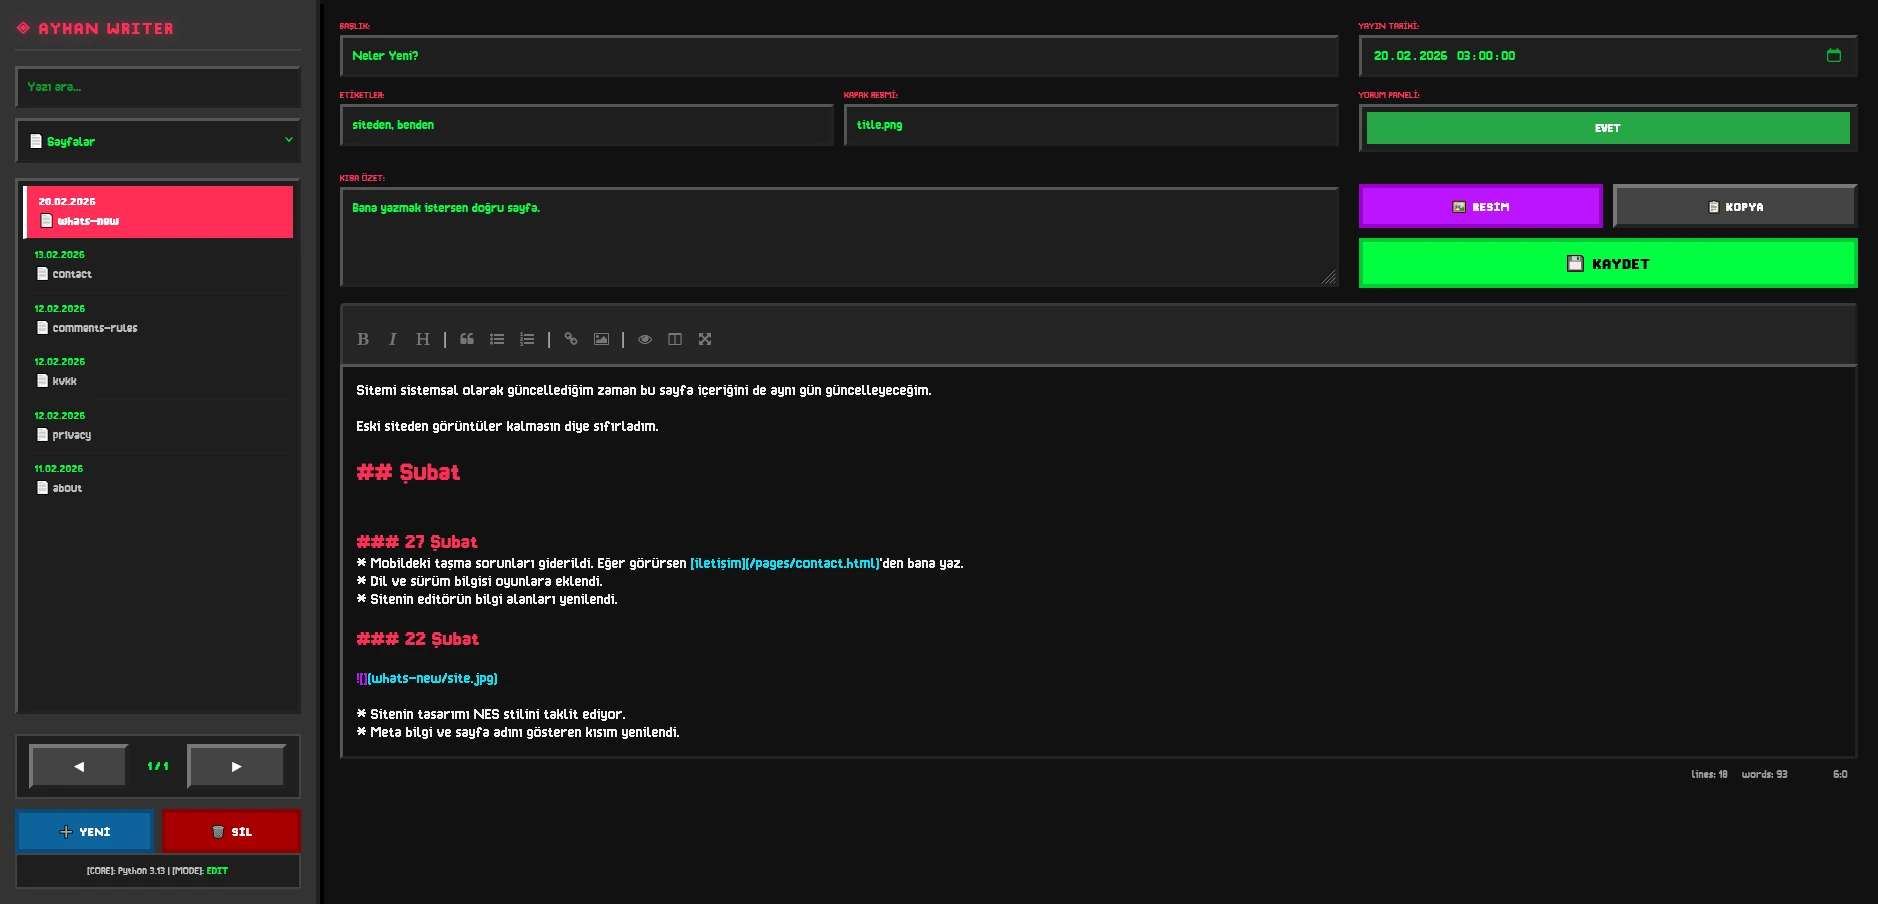Image resolution: width=1878 pixels, height=904 pixels.
Task: Insert a blockquote via quote icon
Action: pyautogui.click(x=467, y=339)
